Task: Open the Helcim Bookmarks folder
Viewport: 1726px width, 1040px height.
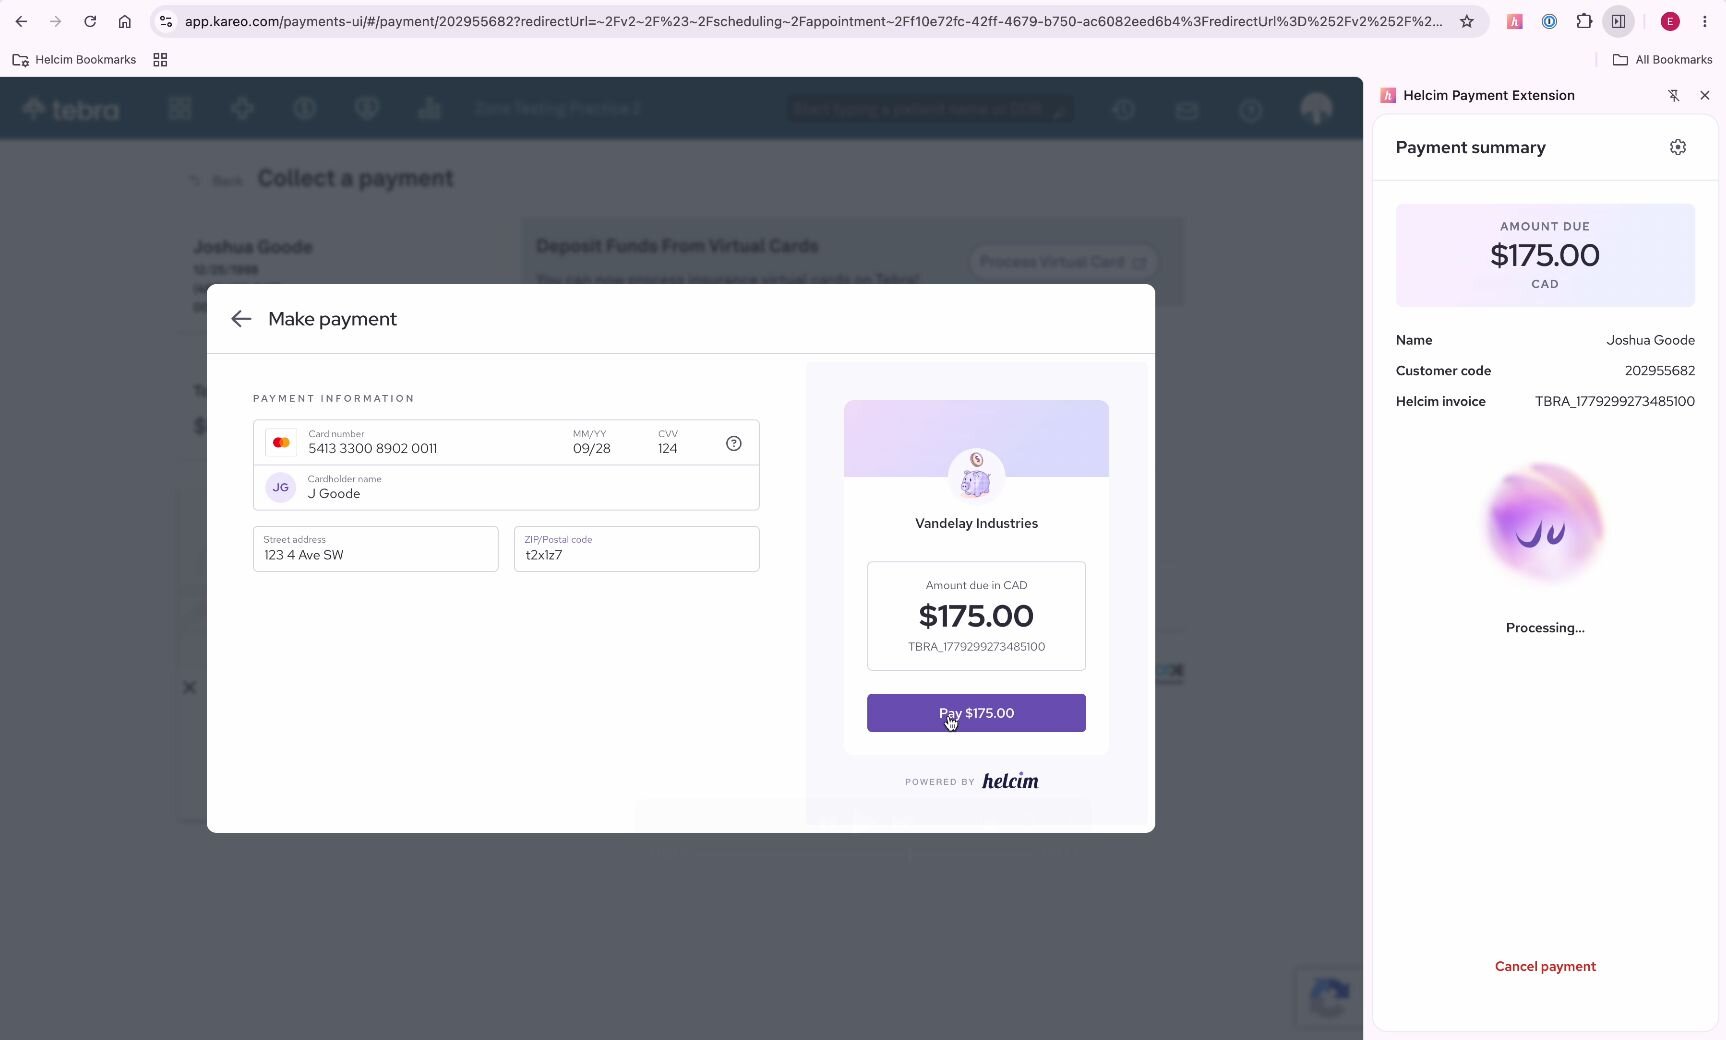Action: [75, 60]
